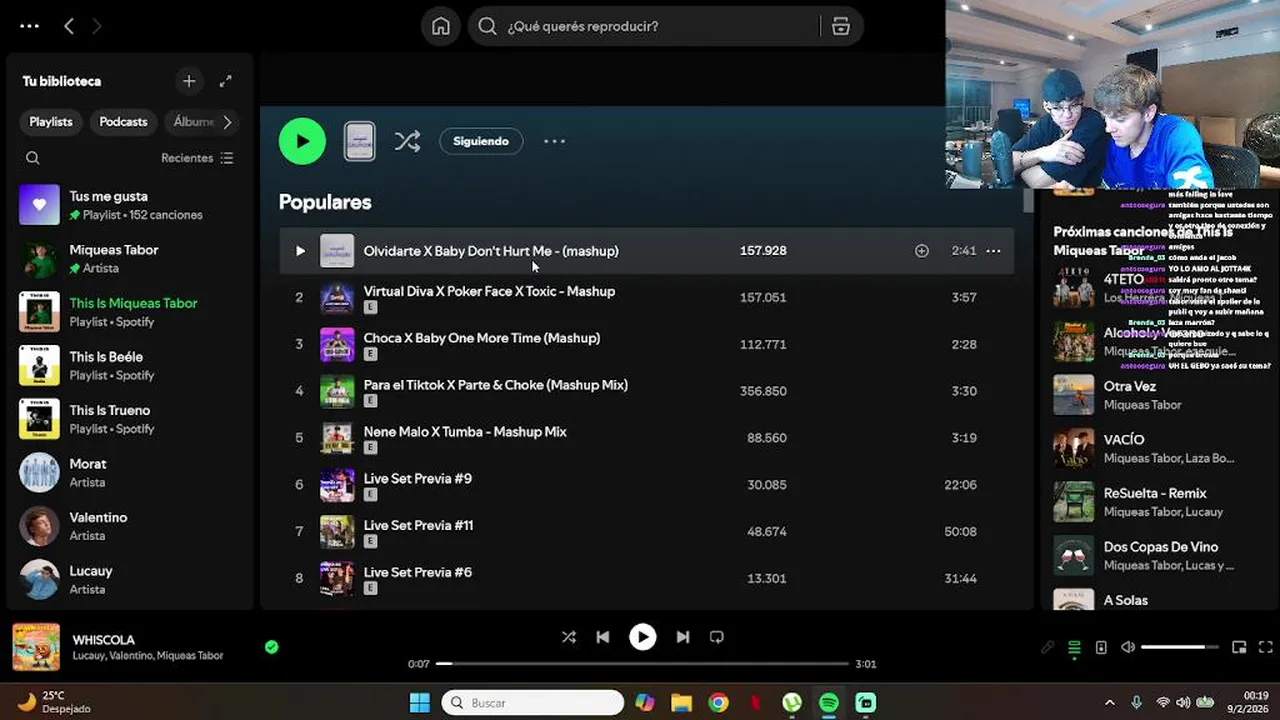Viewport: 1280px width, 720px height.
Task: Open the Recientes sort dropdown
Action: pyautogui.click(x=197, y=158)
